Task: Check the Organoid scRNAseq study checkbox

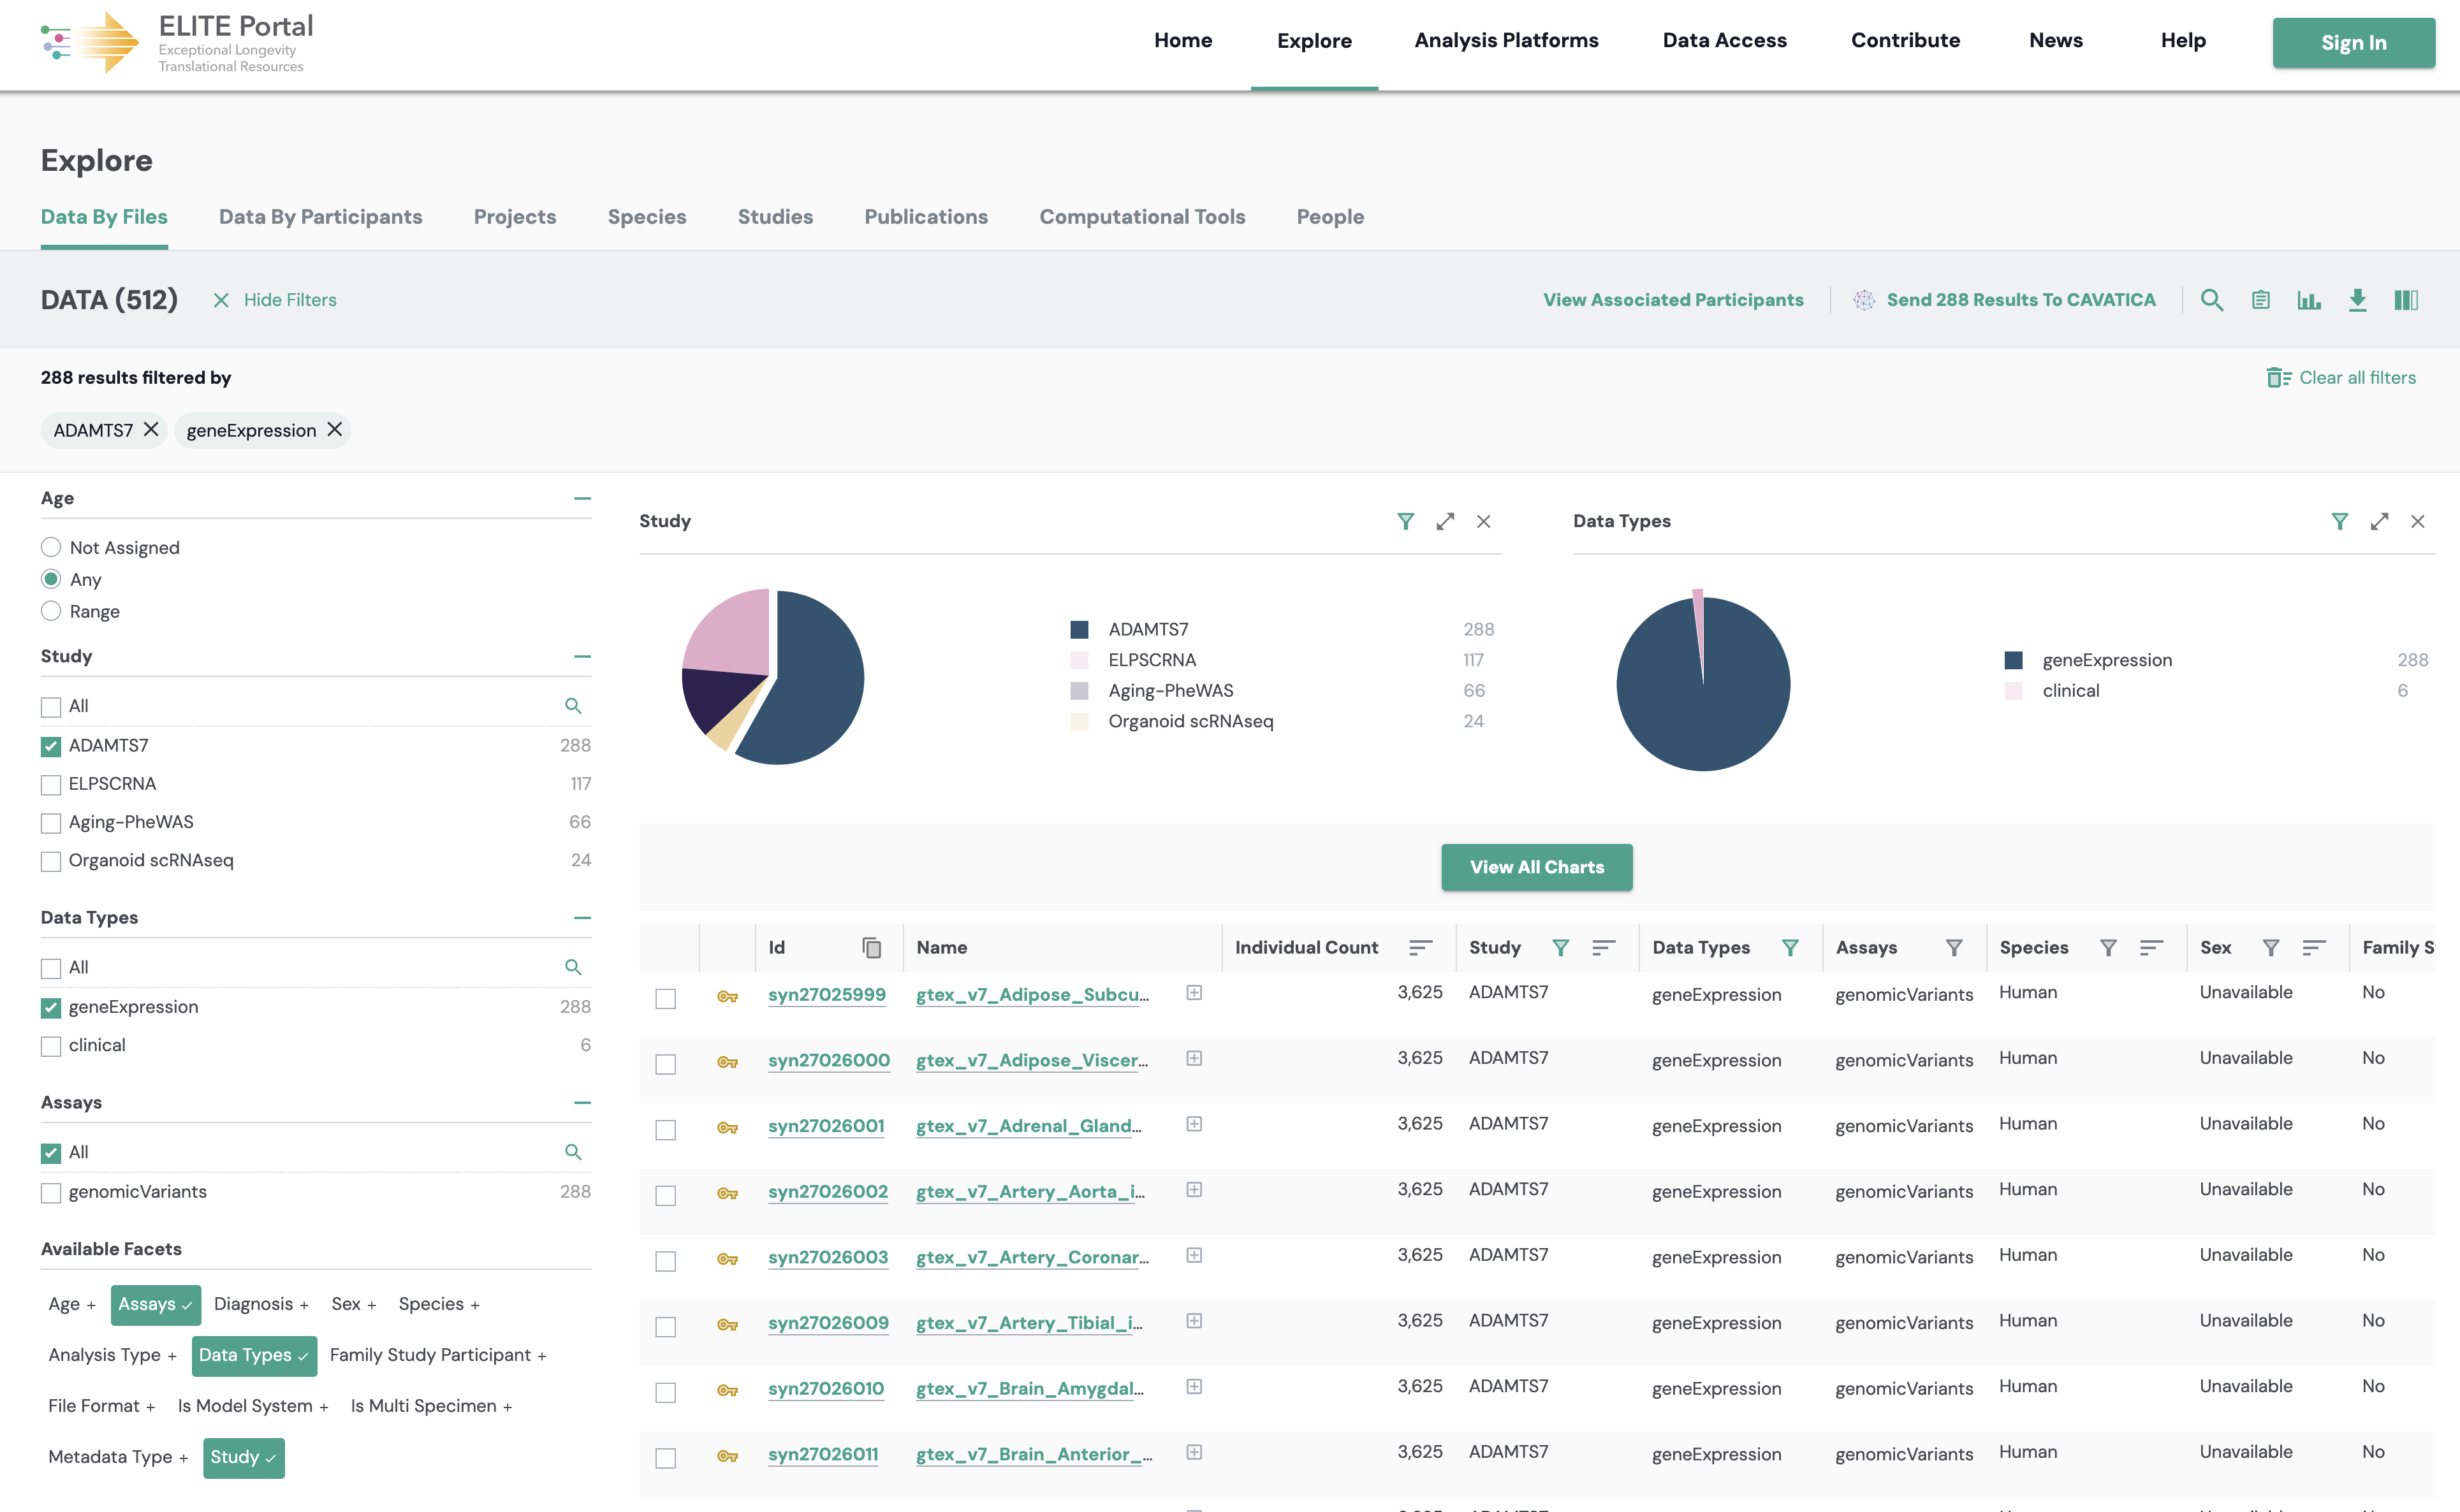Action: [x=51, y=861]
